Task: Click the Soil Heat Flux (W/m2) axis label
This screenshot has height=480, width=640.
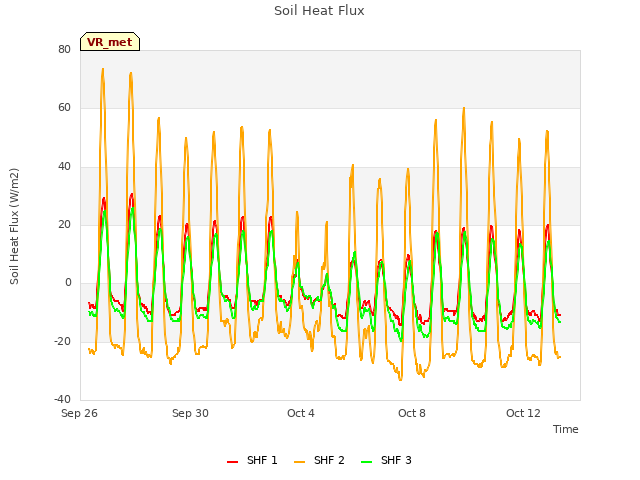Action: tap(14, 226)
